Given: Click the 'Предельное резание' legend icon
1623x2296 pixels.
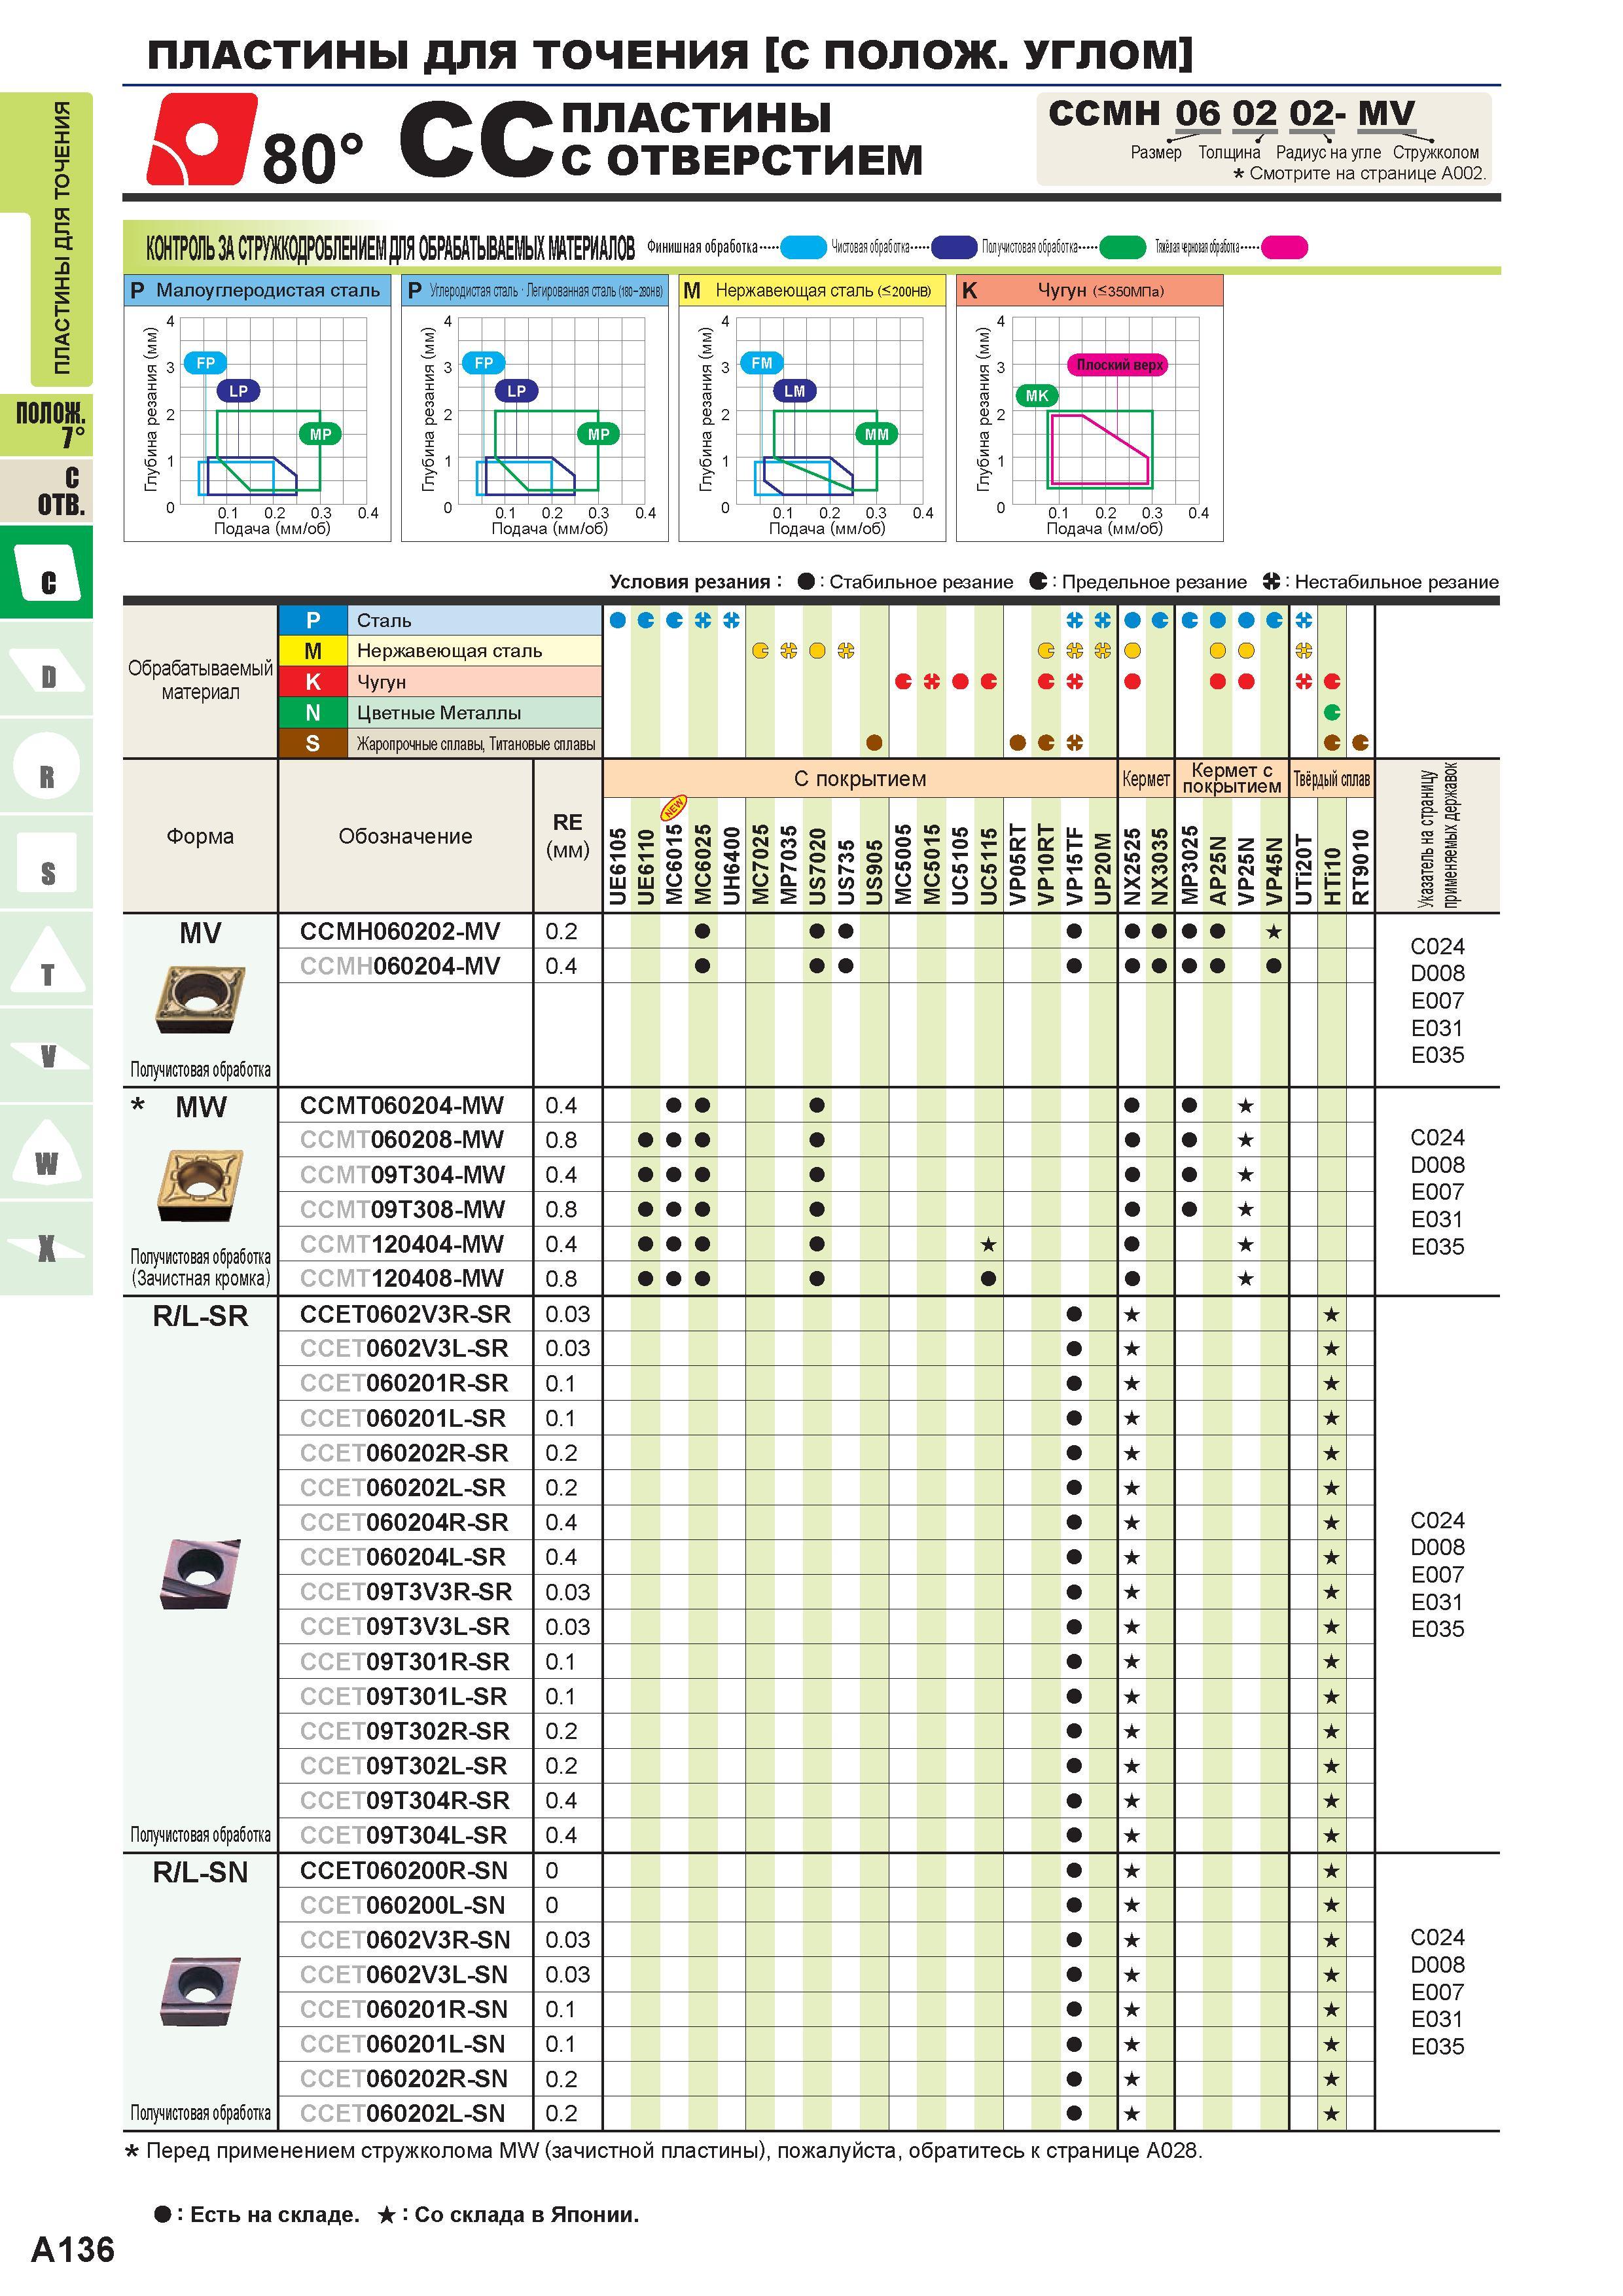Looking at the screenshot, I should [1038, 582].
